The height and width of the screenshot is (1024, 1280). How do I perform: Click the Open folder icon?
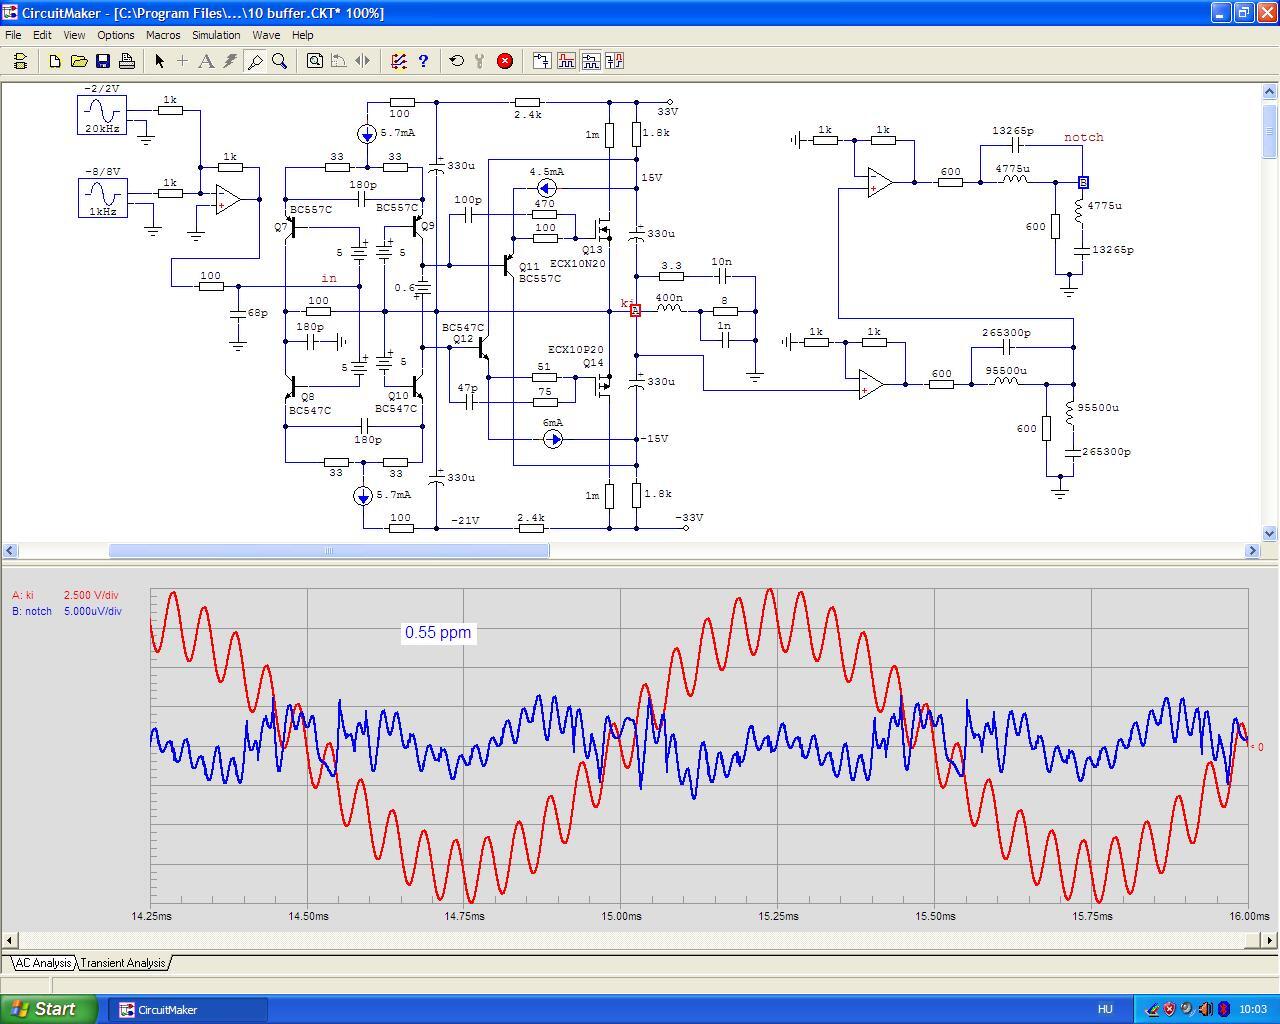click(78, 61)
